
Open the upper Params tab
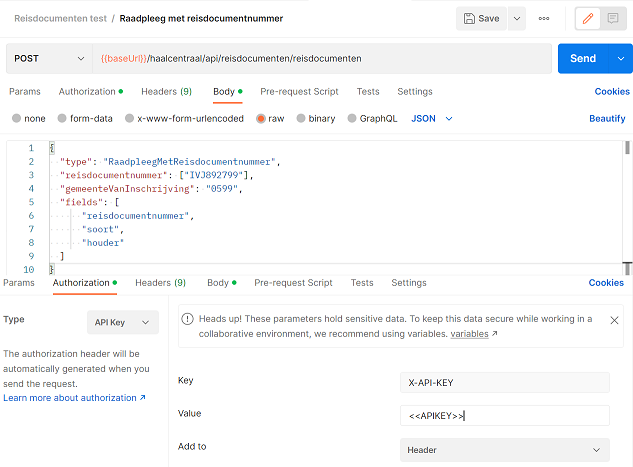(25, 92)
